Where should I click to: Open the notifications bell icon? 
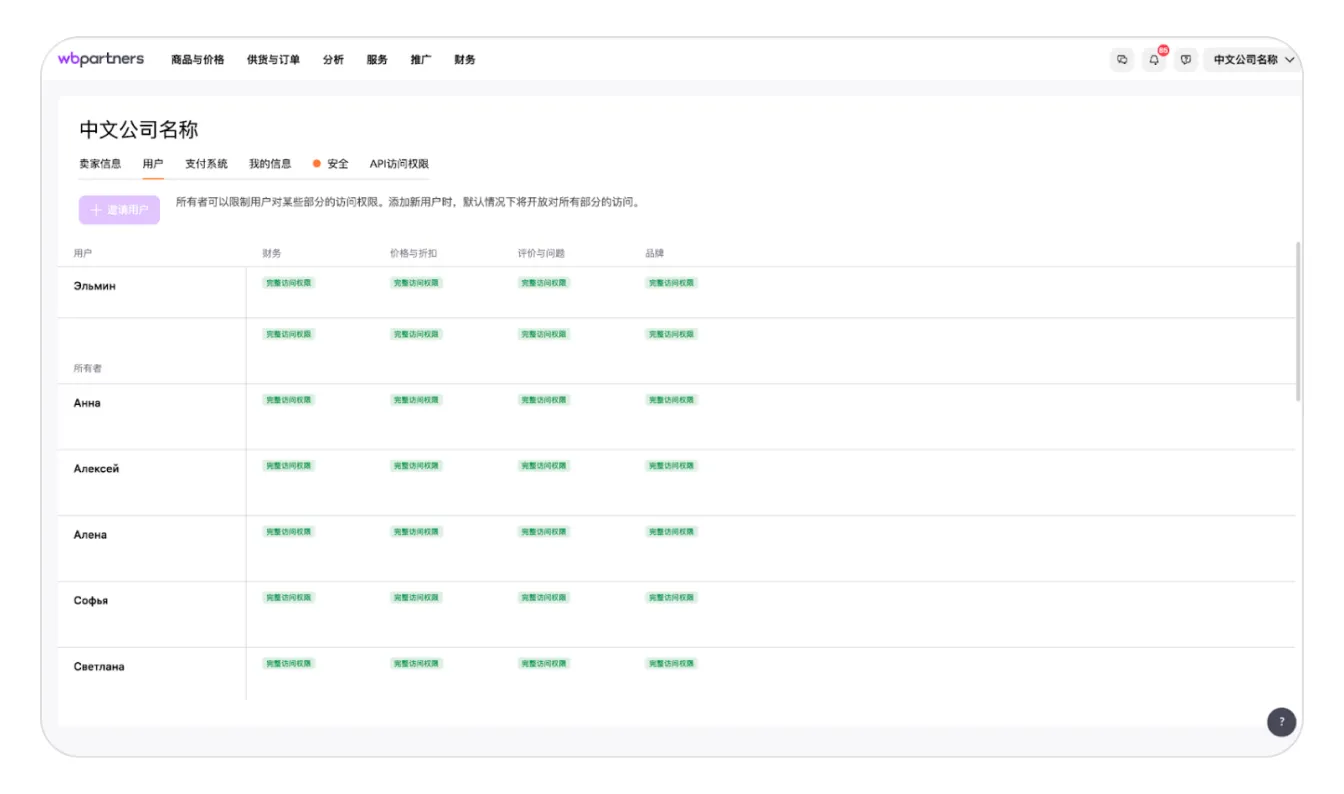click(x=1154, y=60)
